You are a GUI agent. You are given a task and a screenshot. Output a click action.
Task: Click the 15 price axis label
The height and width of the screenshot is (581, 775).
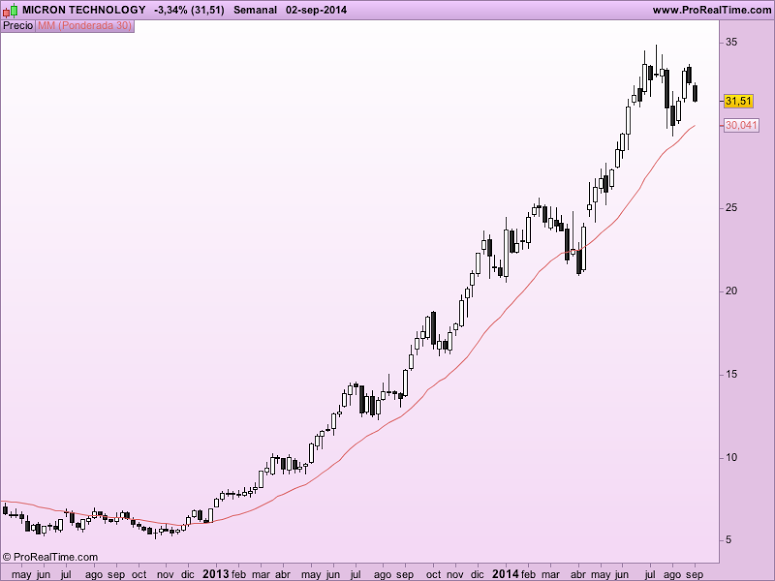[731, 374]
